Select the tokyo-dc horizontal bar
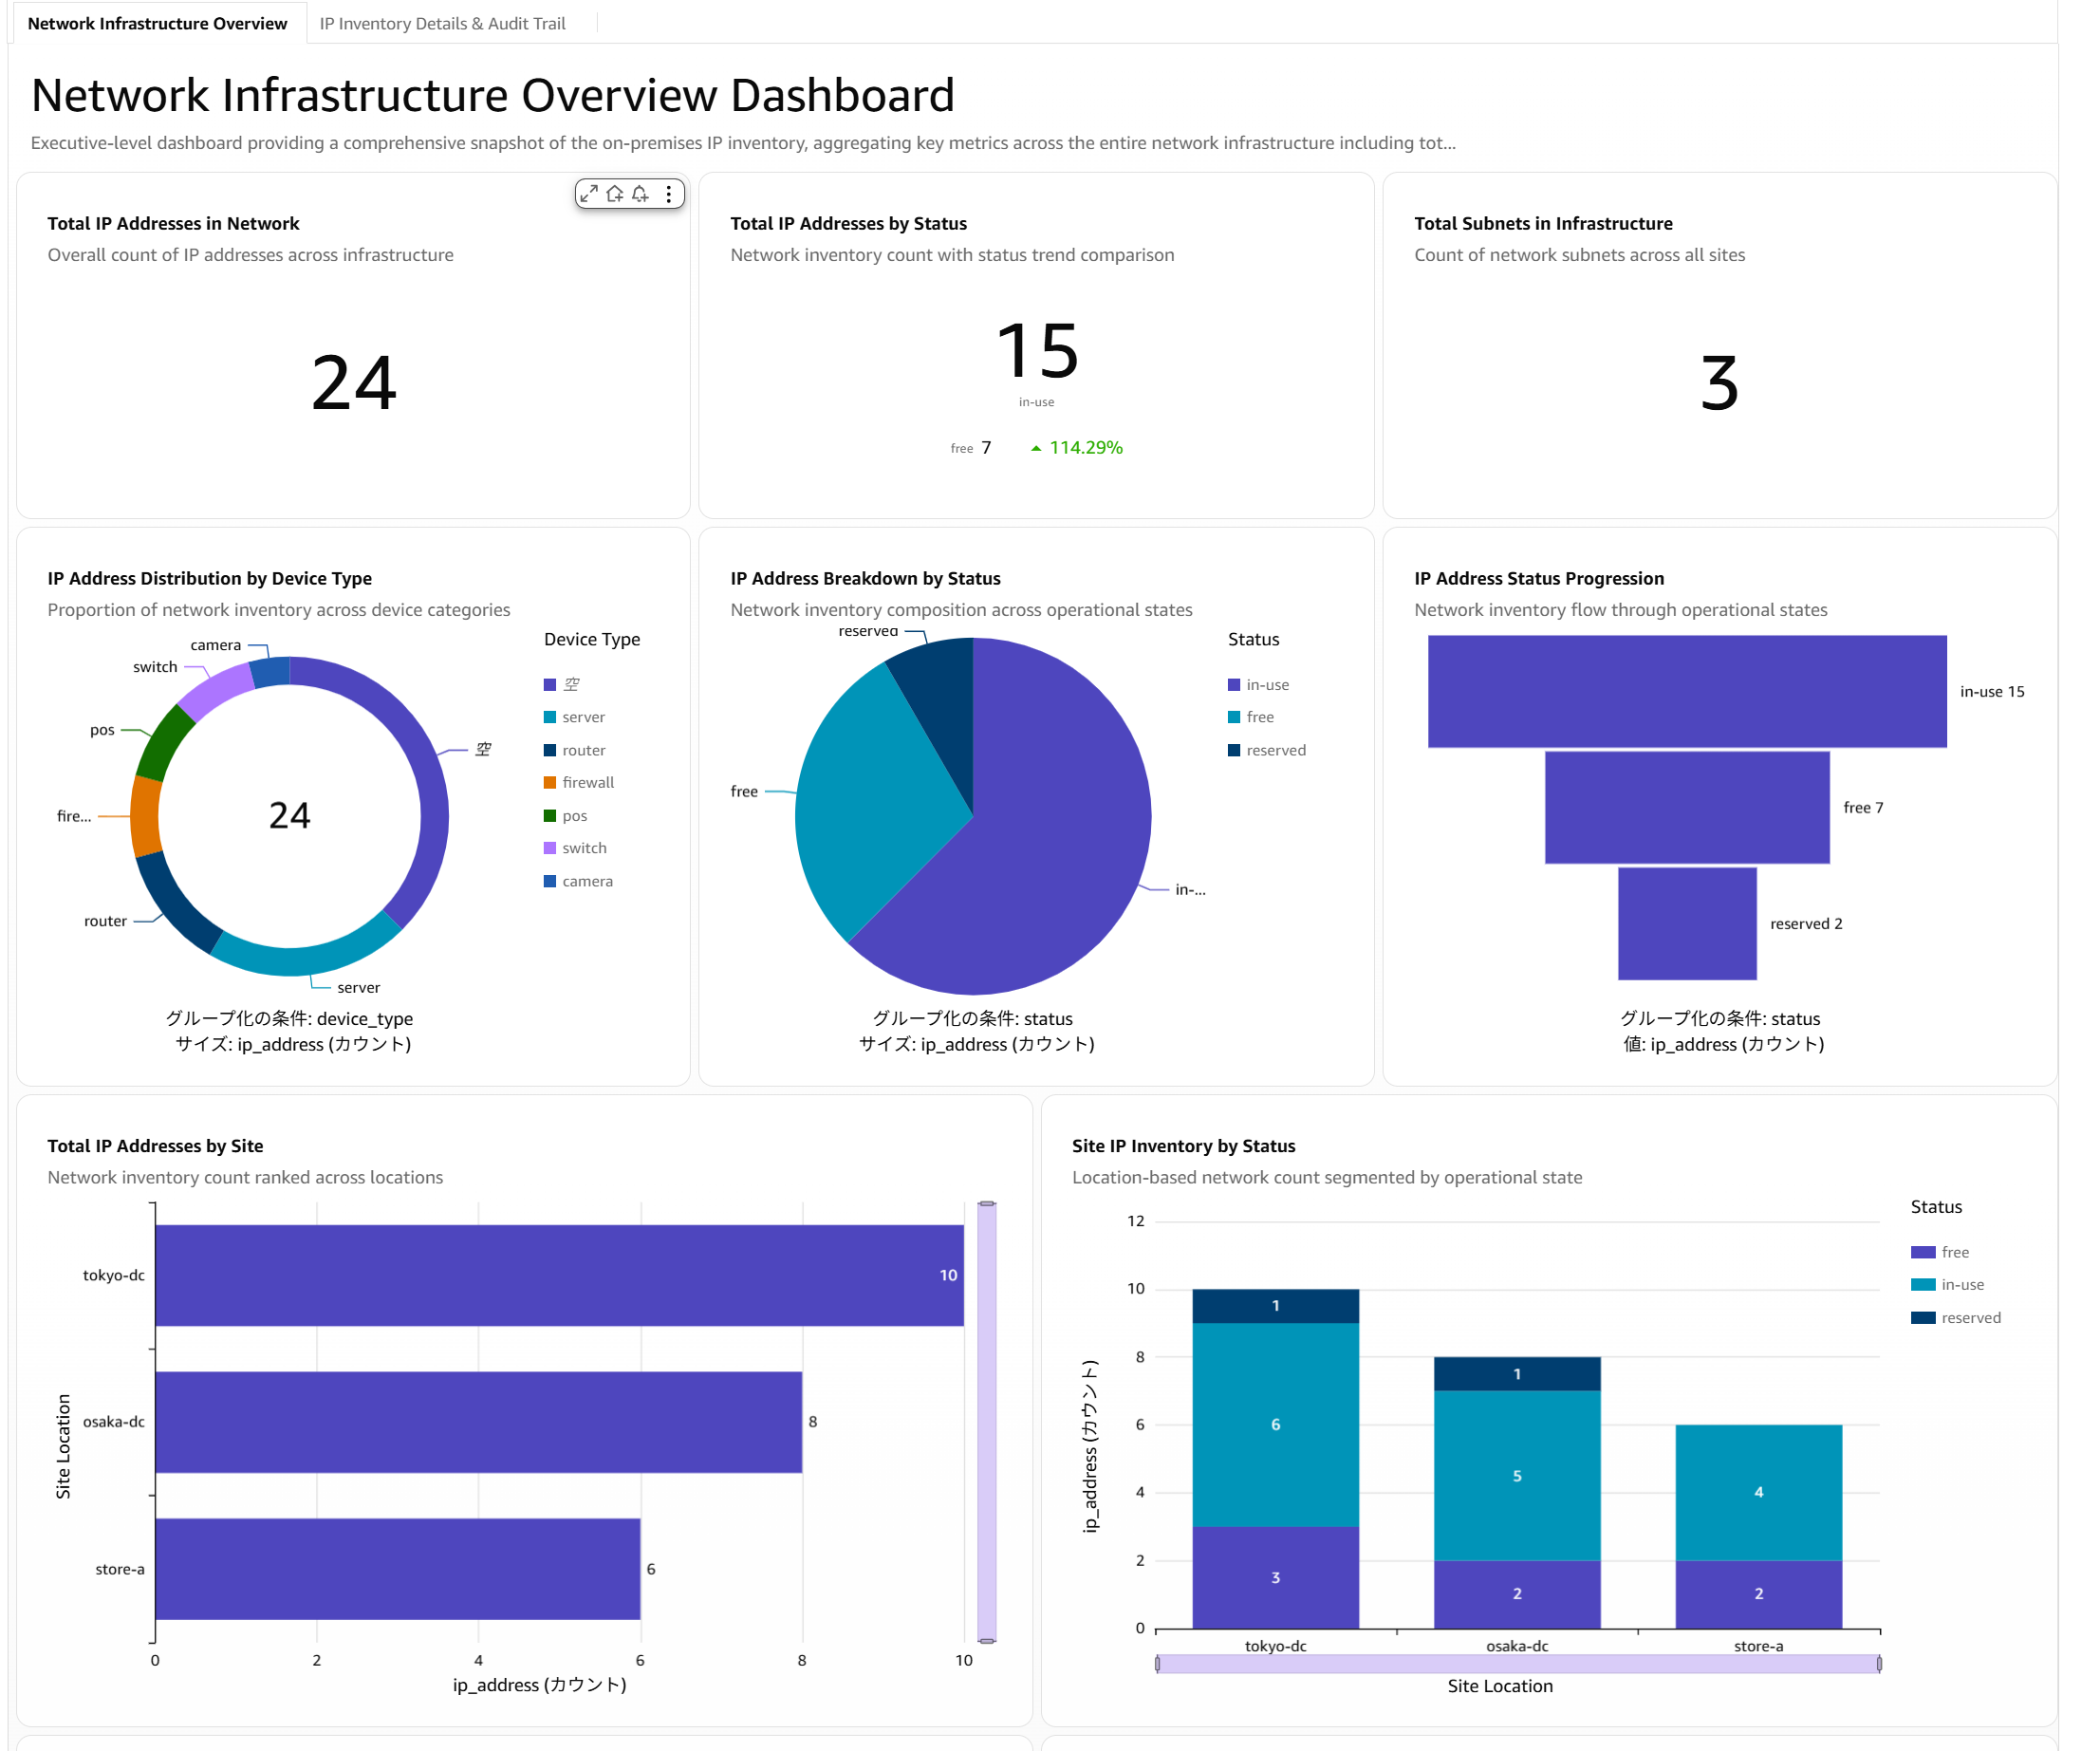The height and width of the screenshot is (1751, 2100). [x=559, y=1275]
